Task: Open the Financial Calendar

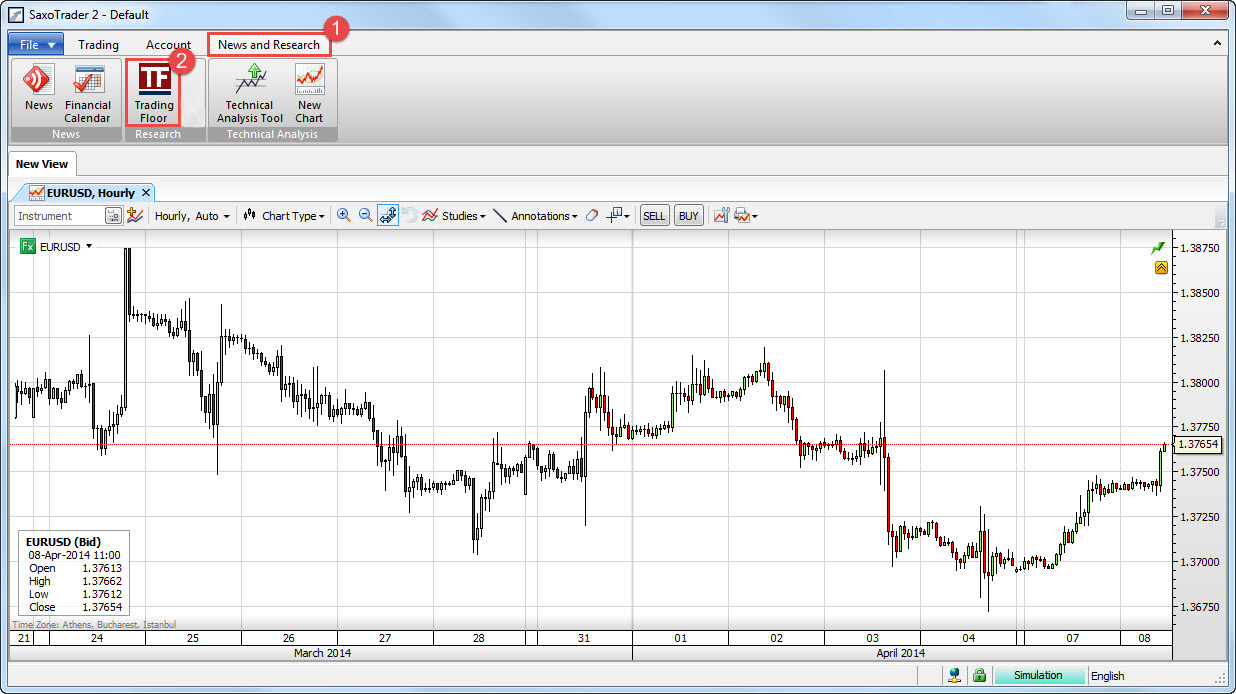Action: click(x=88, y=93)
